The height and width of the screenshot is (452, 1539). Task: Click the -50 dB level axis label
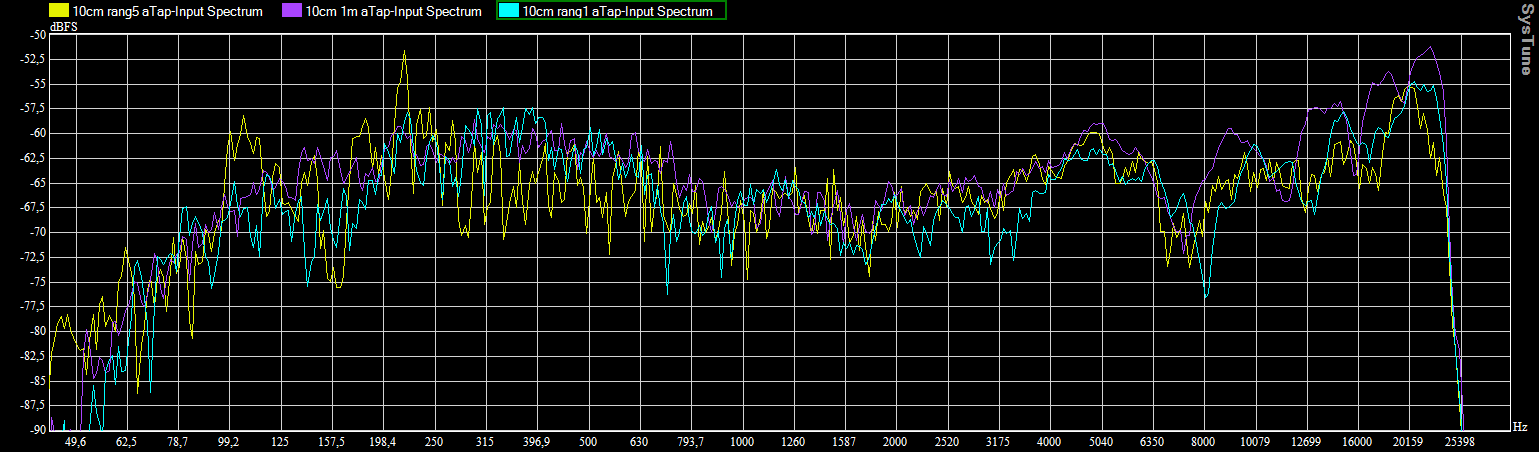[x=37, y=34]
